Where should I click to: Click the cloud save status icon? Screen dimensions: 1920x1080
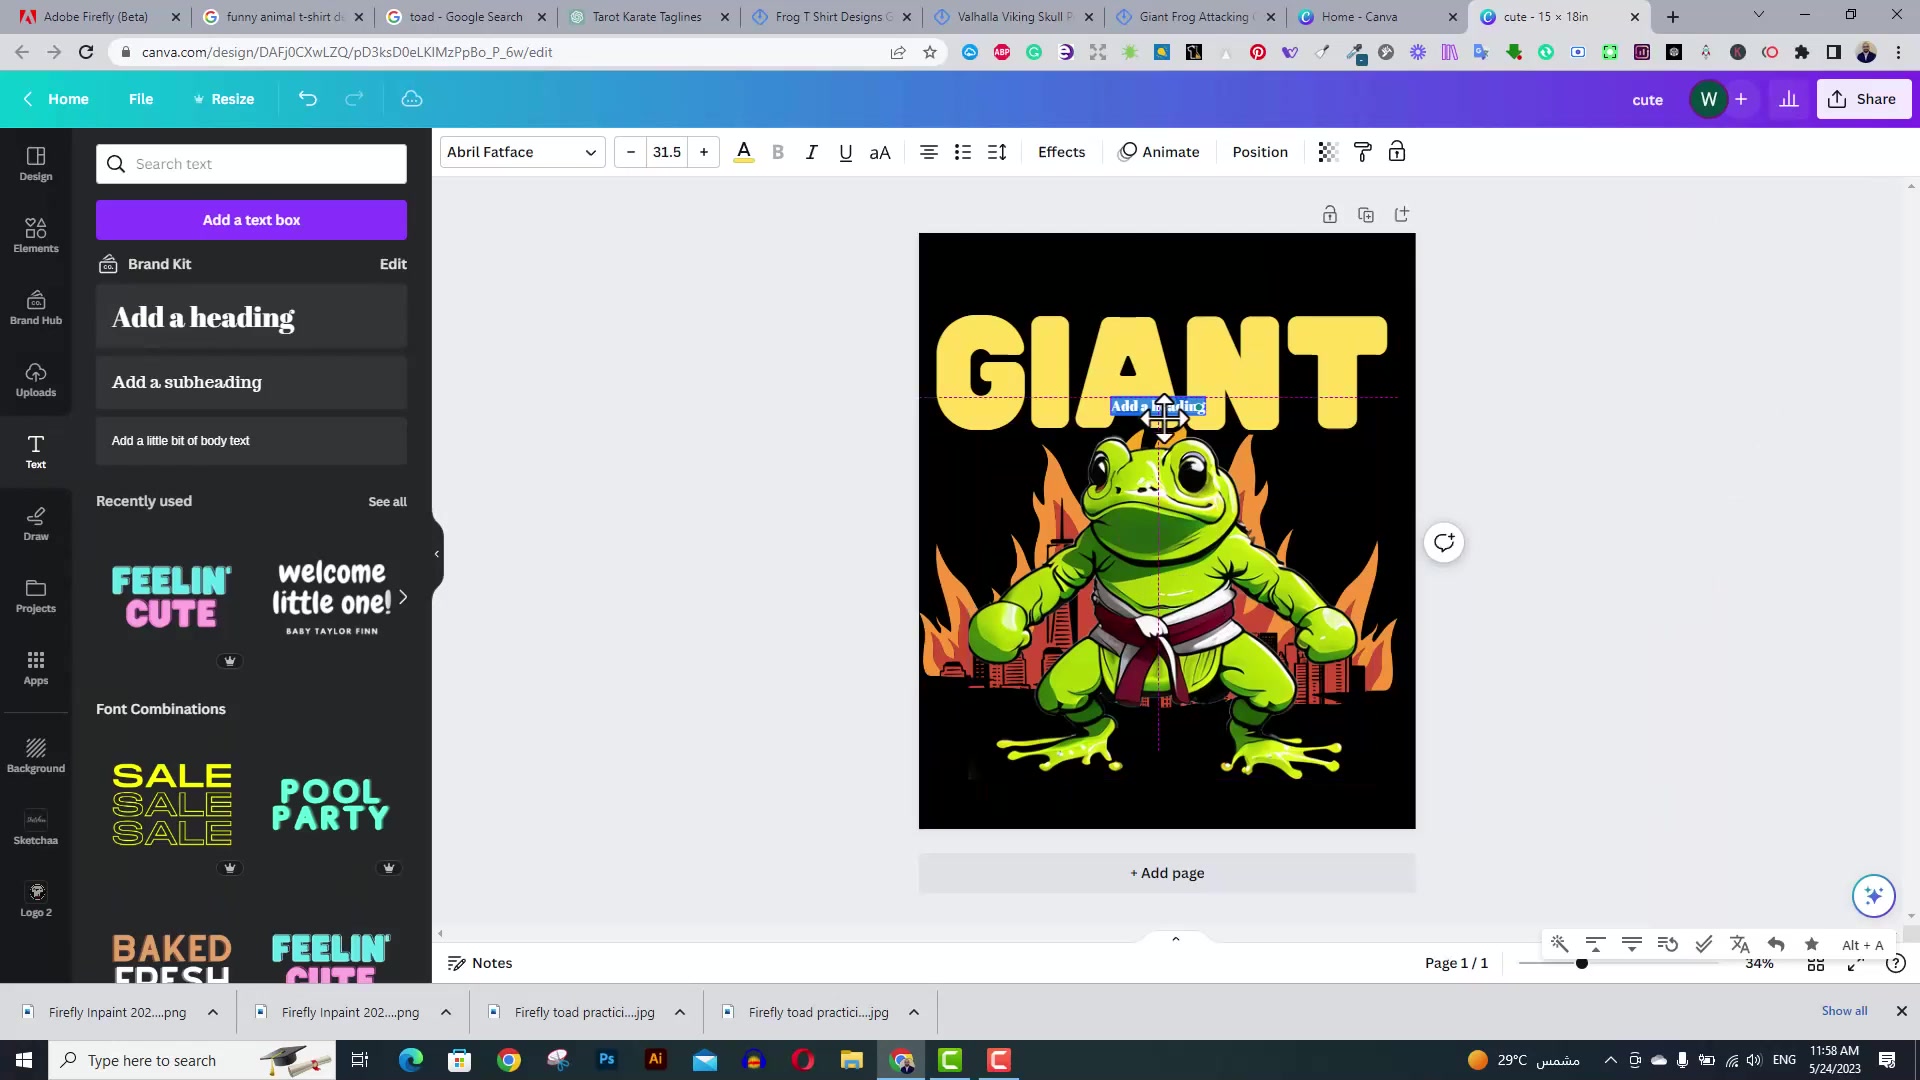412,99
